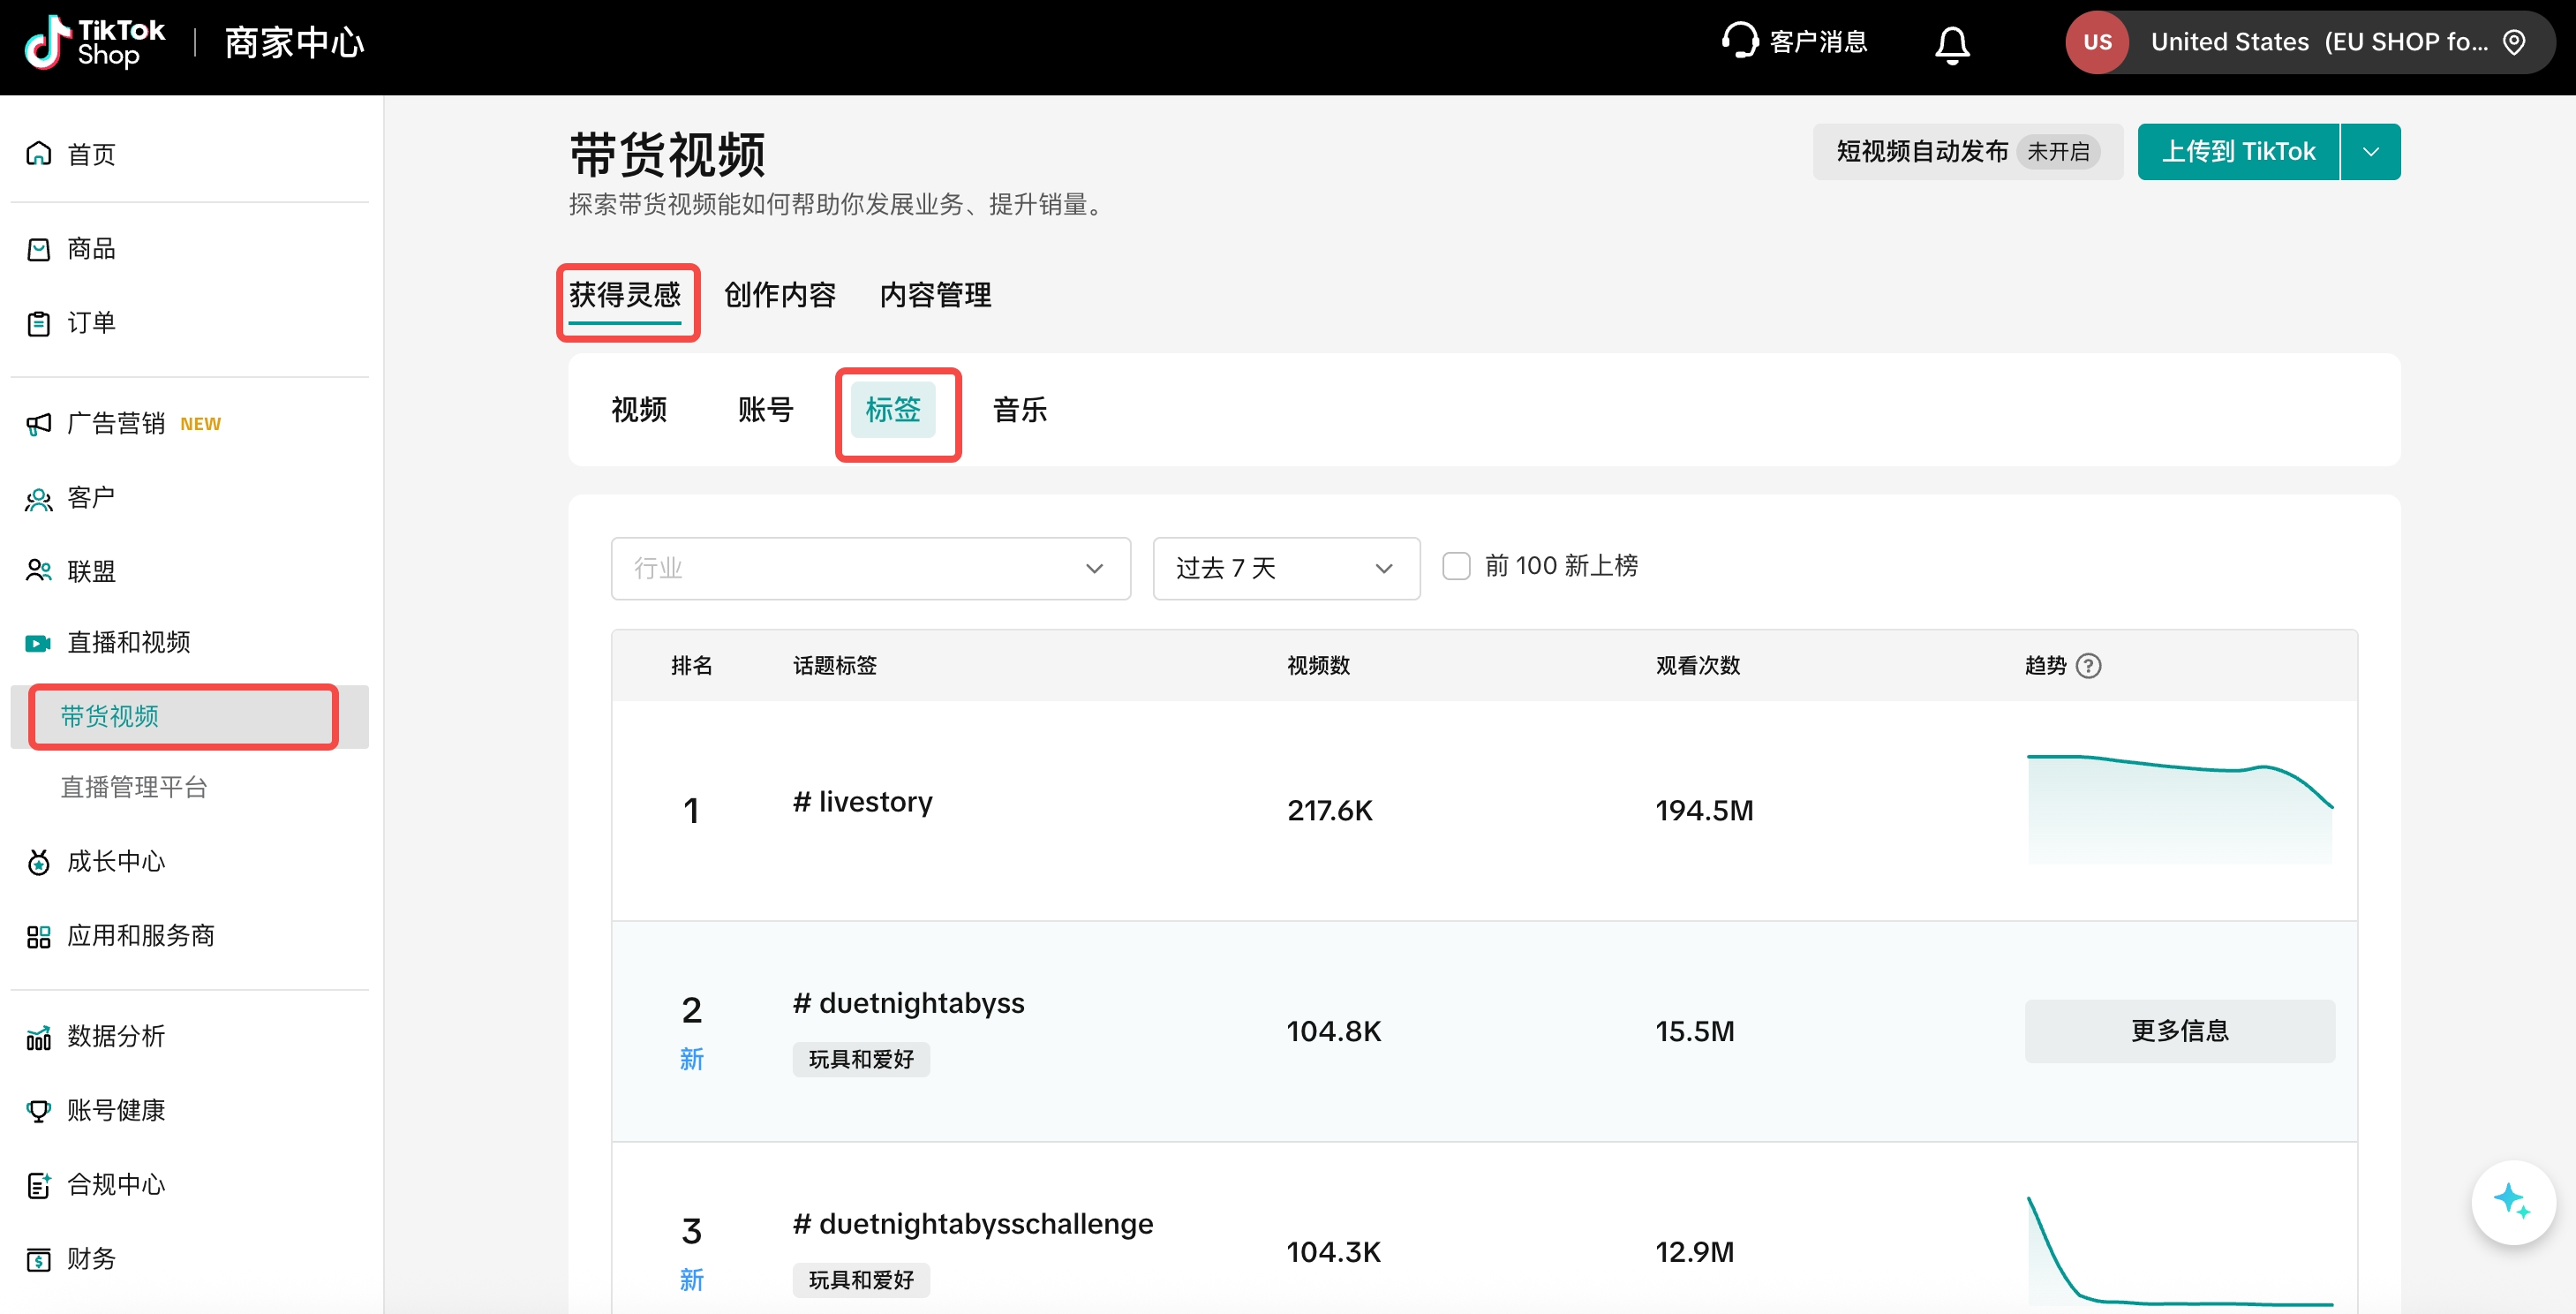
Task: Click the ad marketing megaphone icon
Action: [39, 424]
